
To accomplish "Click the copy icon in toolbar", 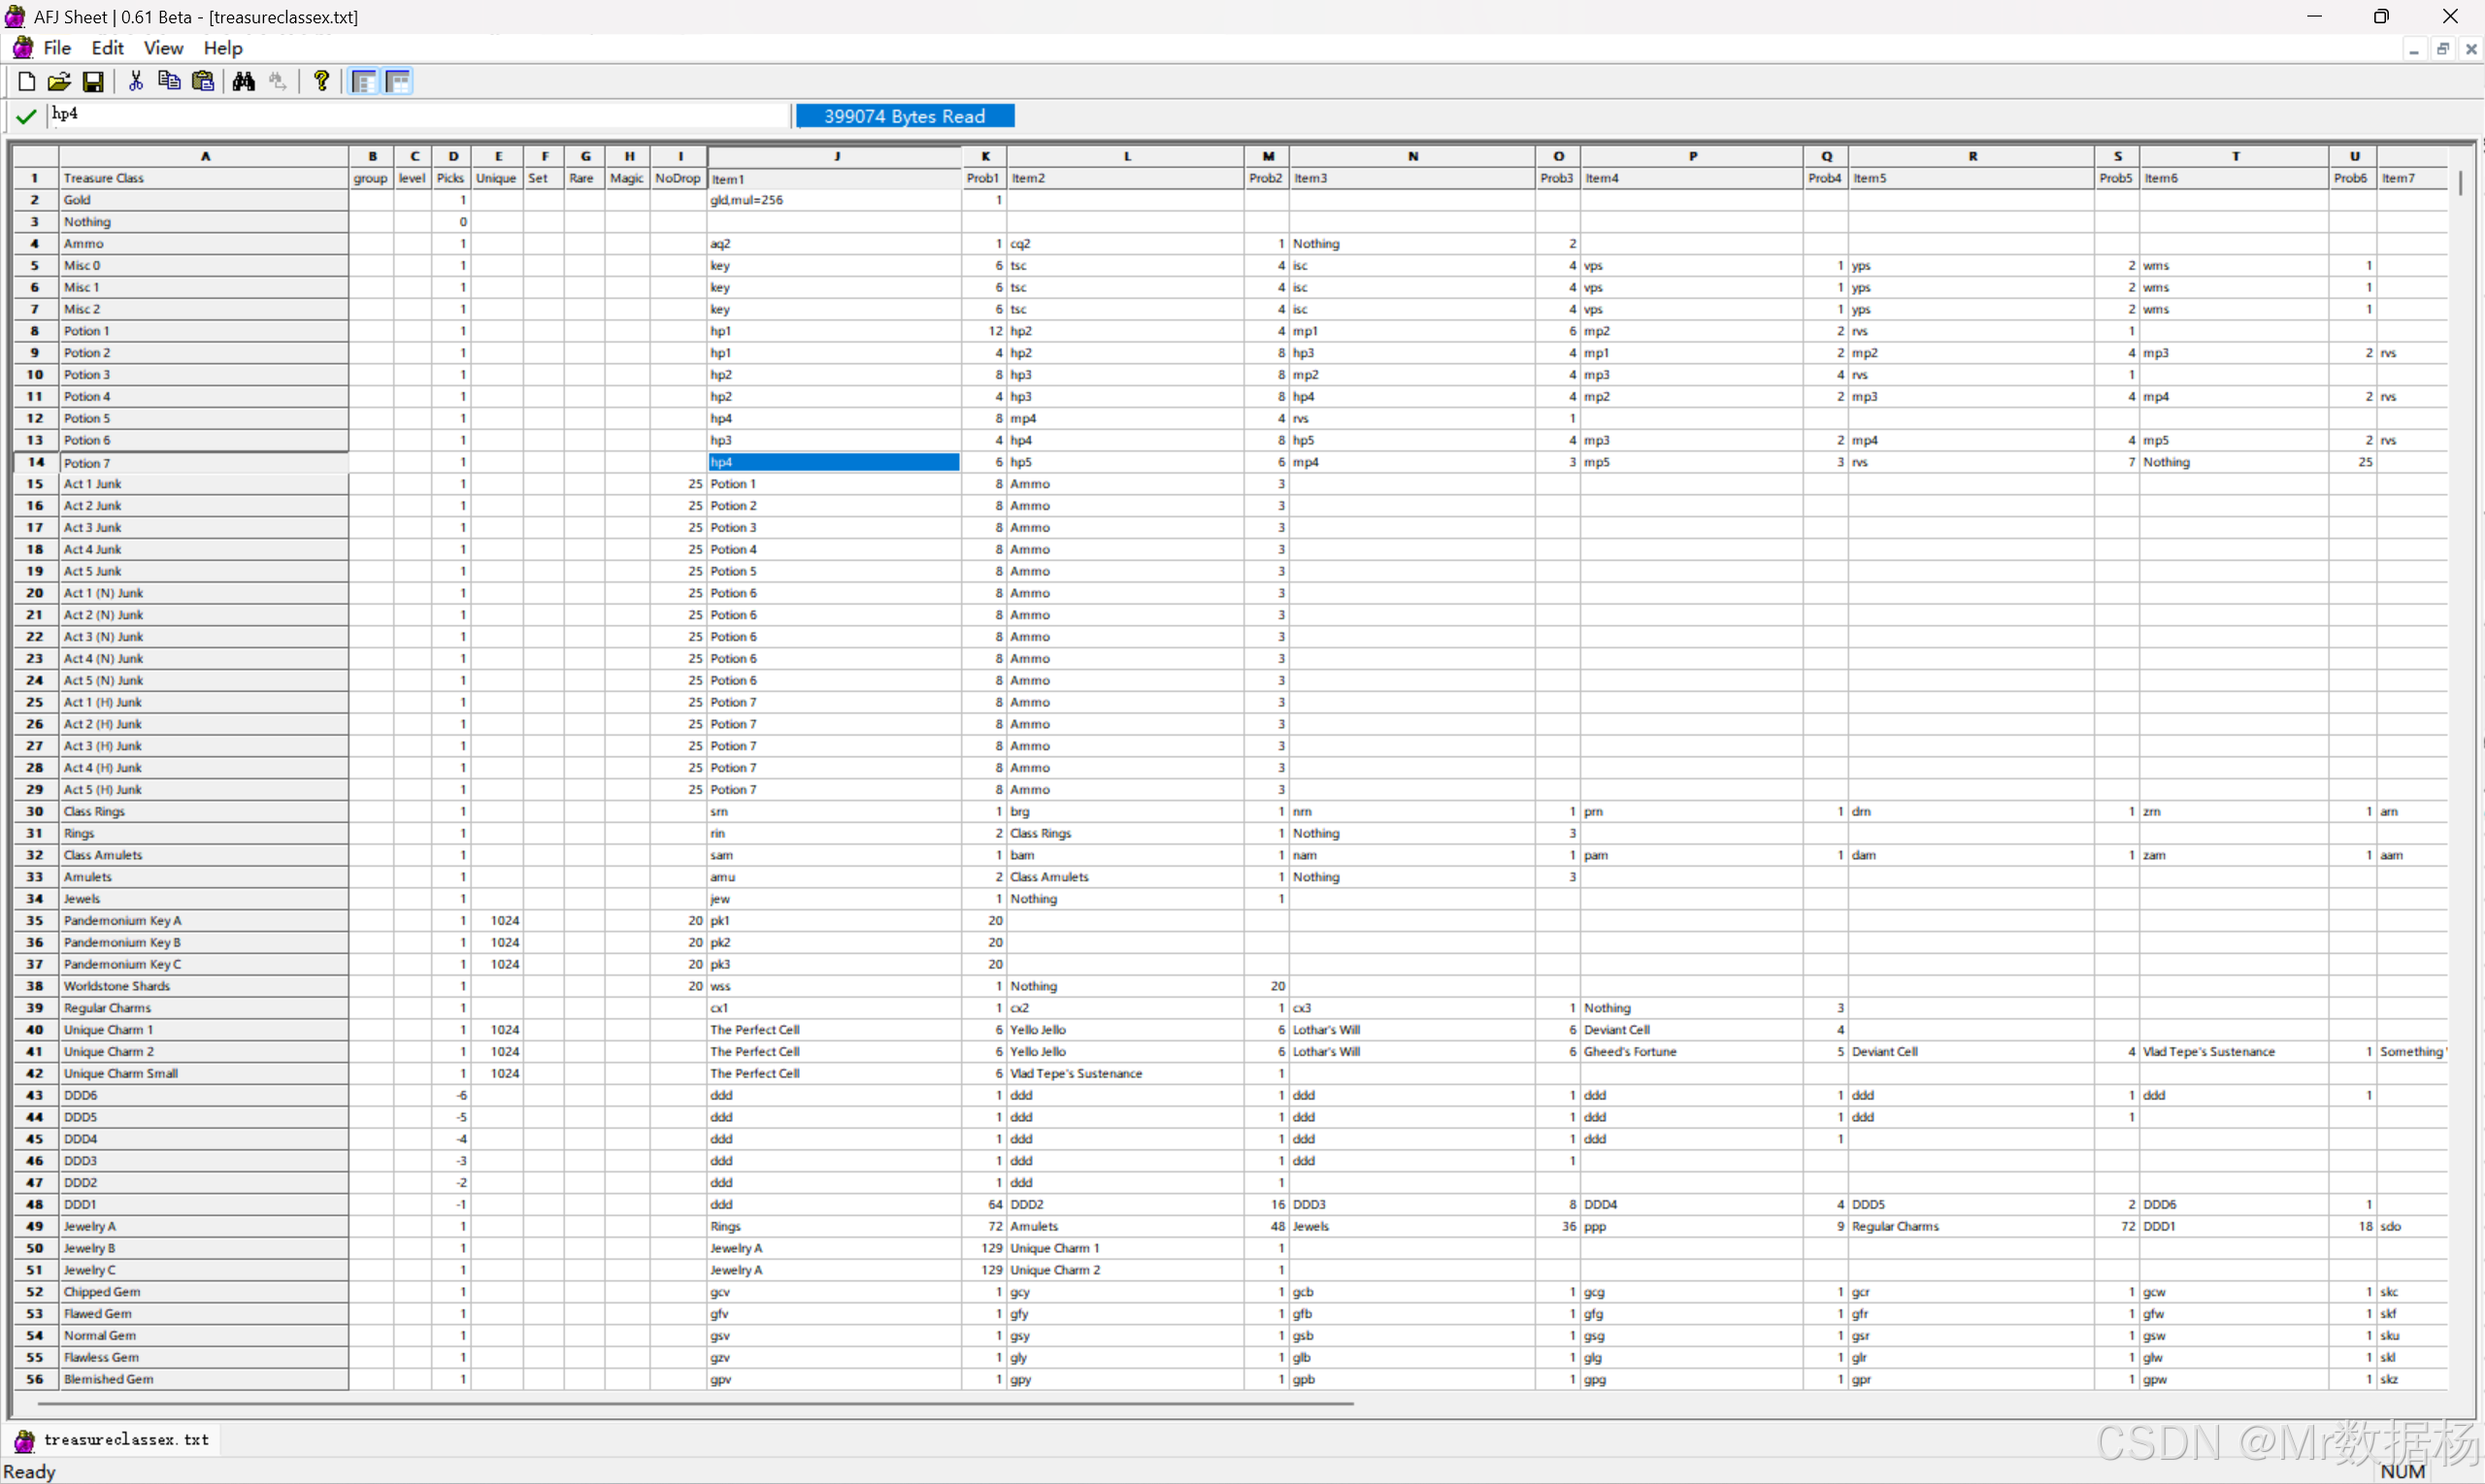I will [169, 82].
